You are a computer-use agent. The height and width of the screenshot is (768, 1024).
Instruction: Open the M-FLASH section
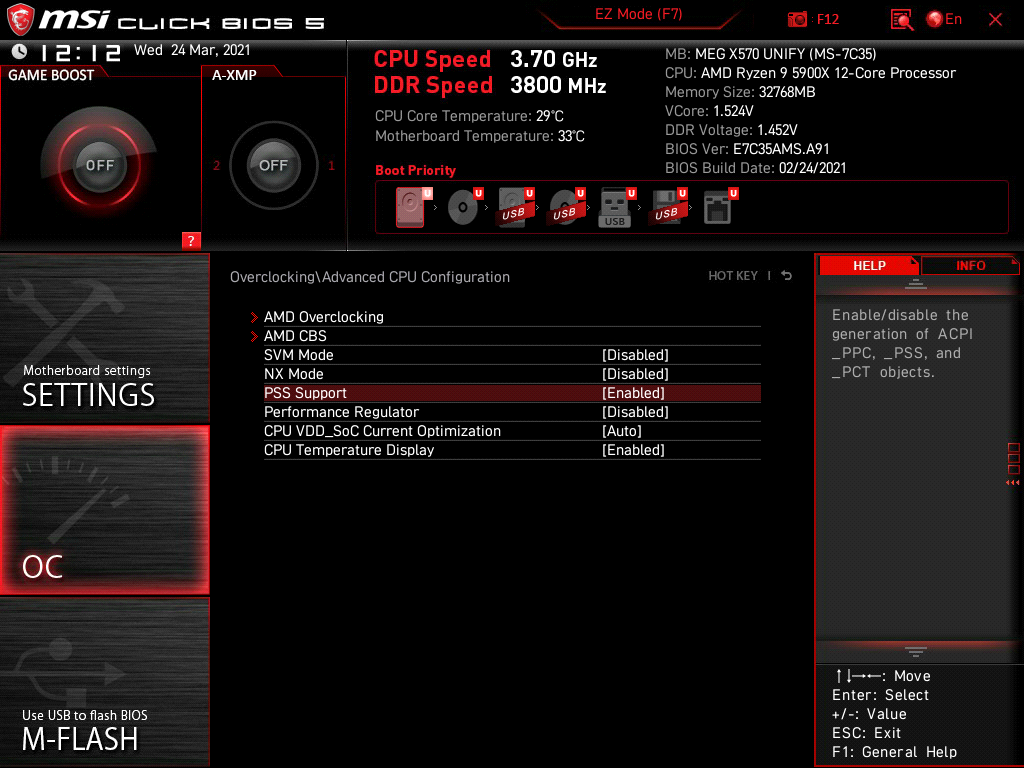104,682
